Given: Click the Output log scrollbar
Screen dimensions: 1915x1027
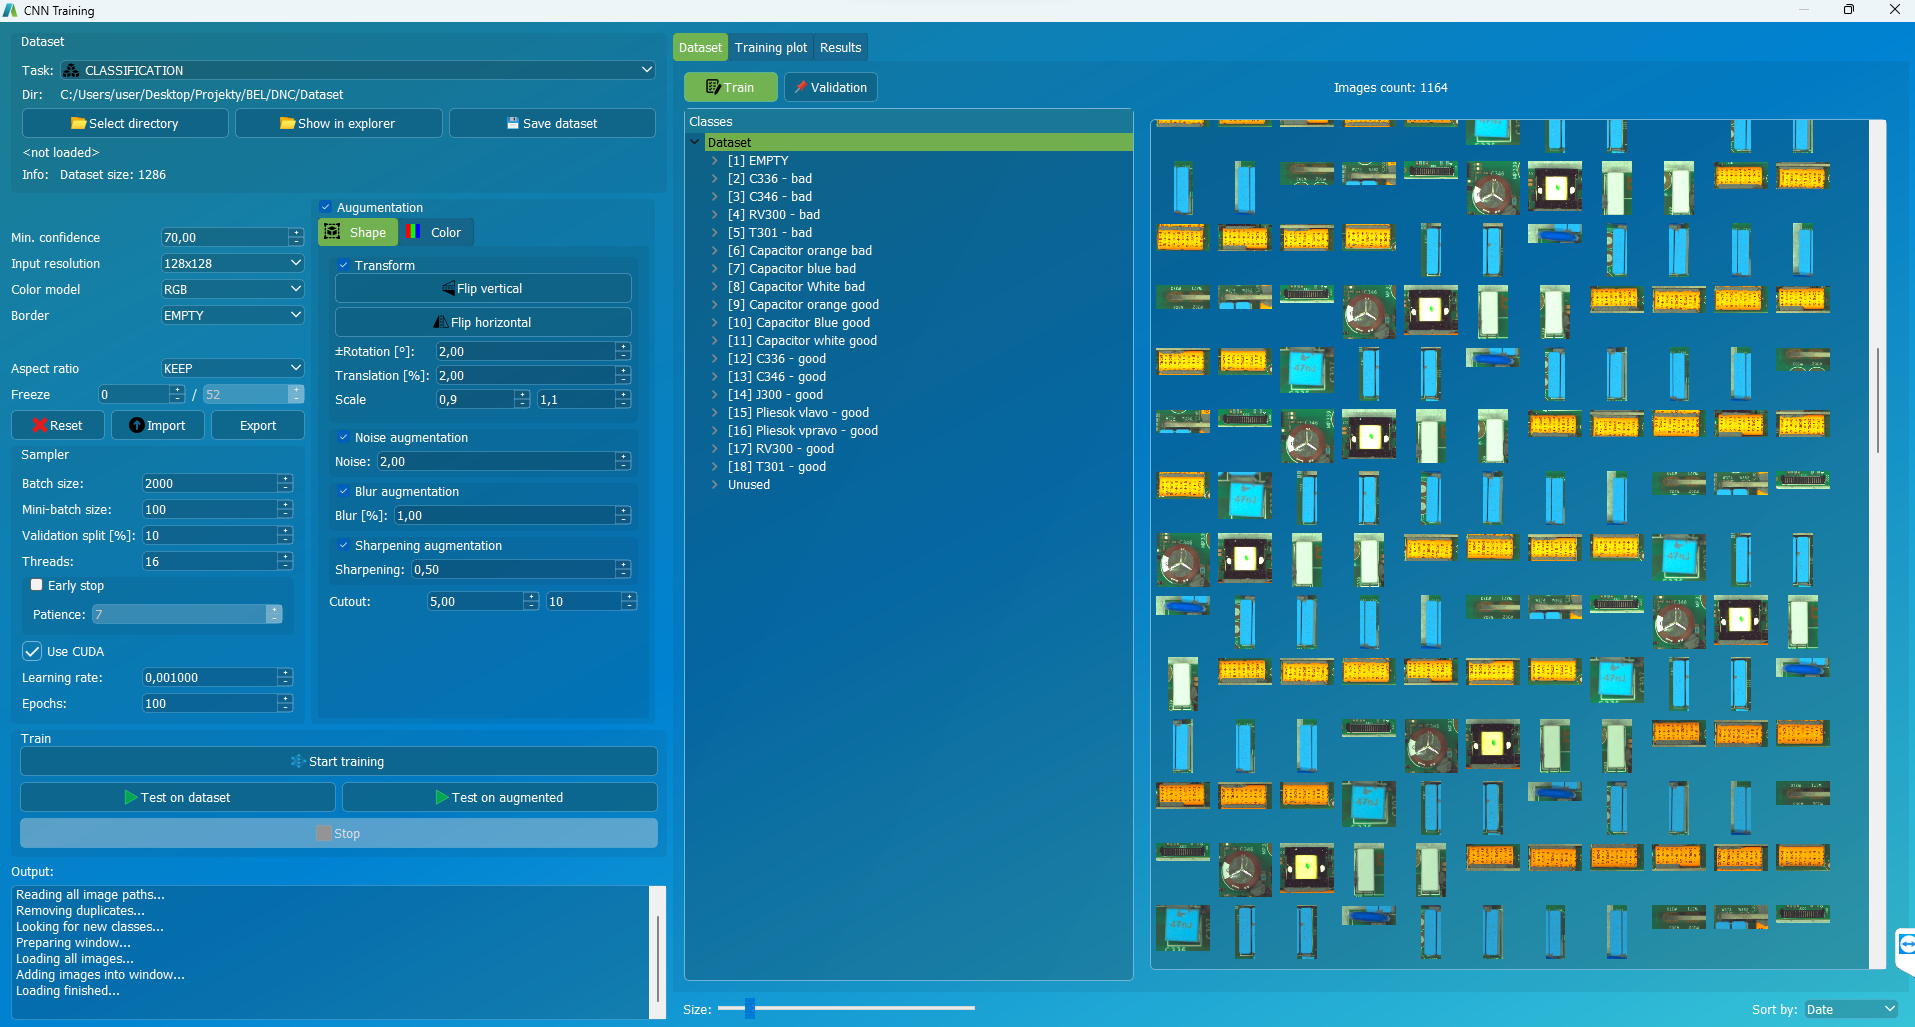Looking at the screenshot, I should (x=657, y=957).
